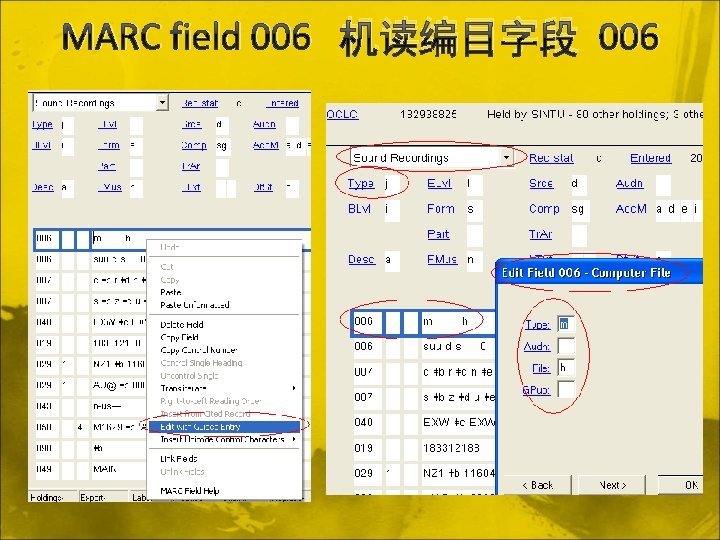The image size is (720, 540).
Task: Choose Paste in context menu
Action: click(224, 292)
